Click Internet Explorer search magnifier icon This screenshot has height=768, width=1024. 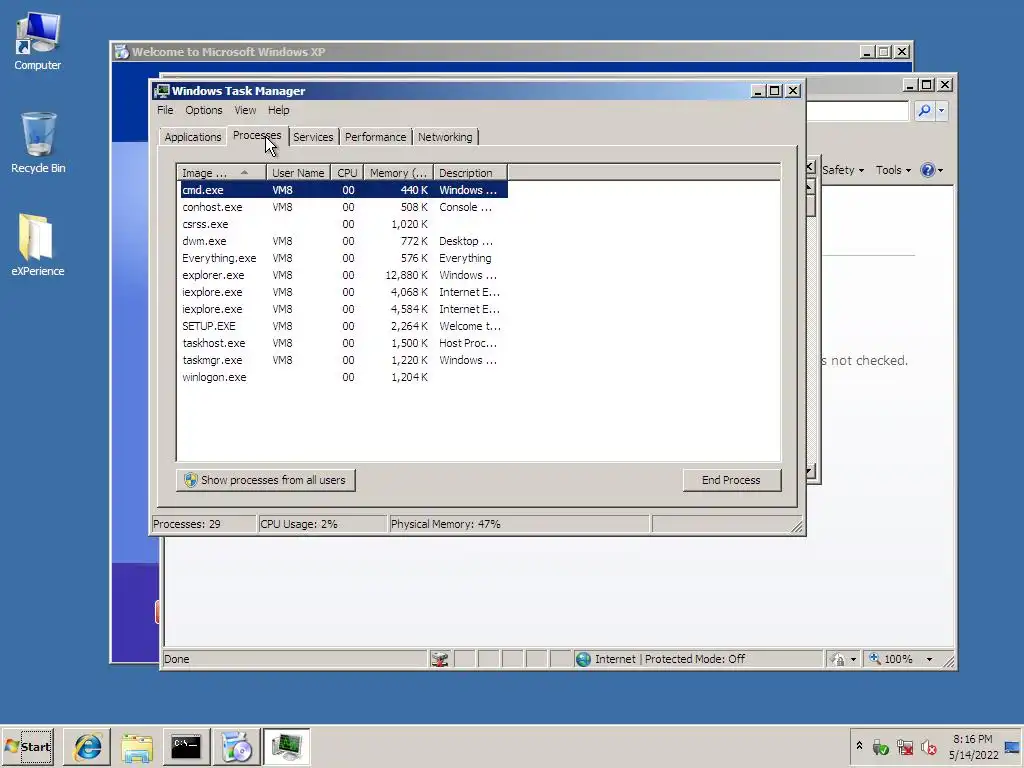(x=924, y=110)
